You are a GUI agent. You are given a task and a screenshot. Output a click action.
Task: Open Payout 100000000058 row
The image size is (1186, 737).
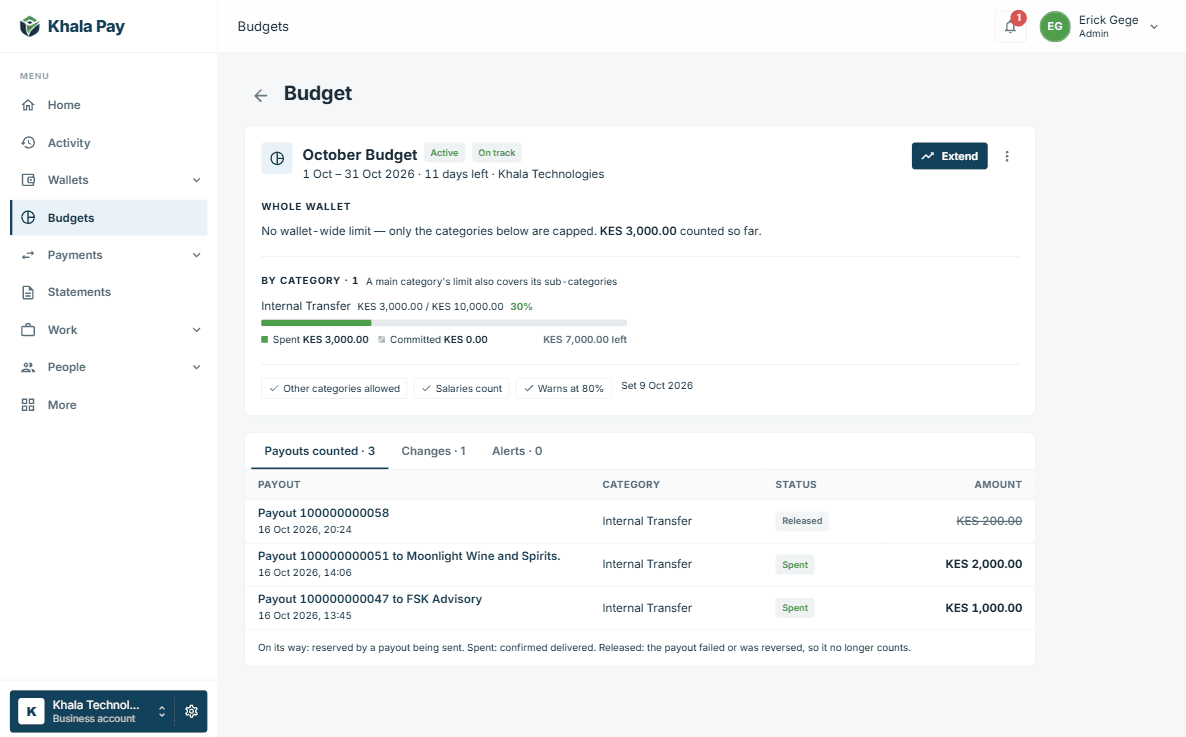(x=640, y=521)
